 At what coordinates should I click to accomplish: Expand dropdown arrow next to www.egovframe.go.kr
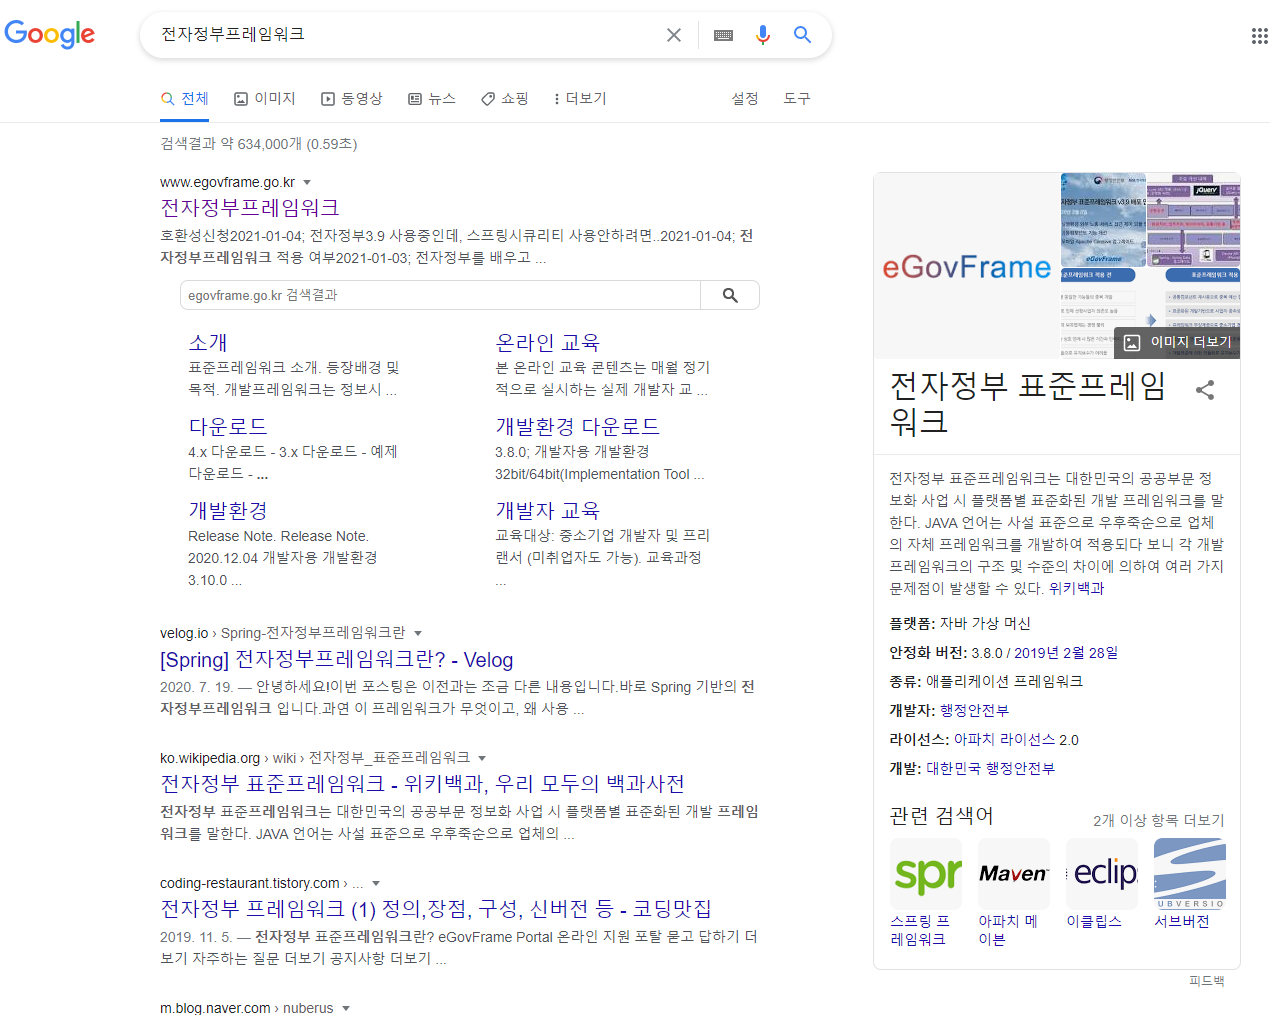(307, 182)
